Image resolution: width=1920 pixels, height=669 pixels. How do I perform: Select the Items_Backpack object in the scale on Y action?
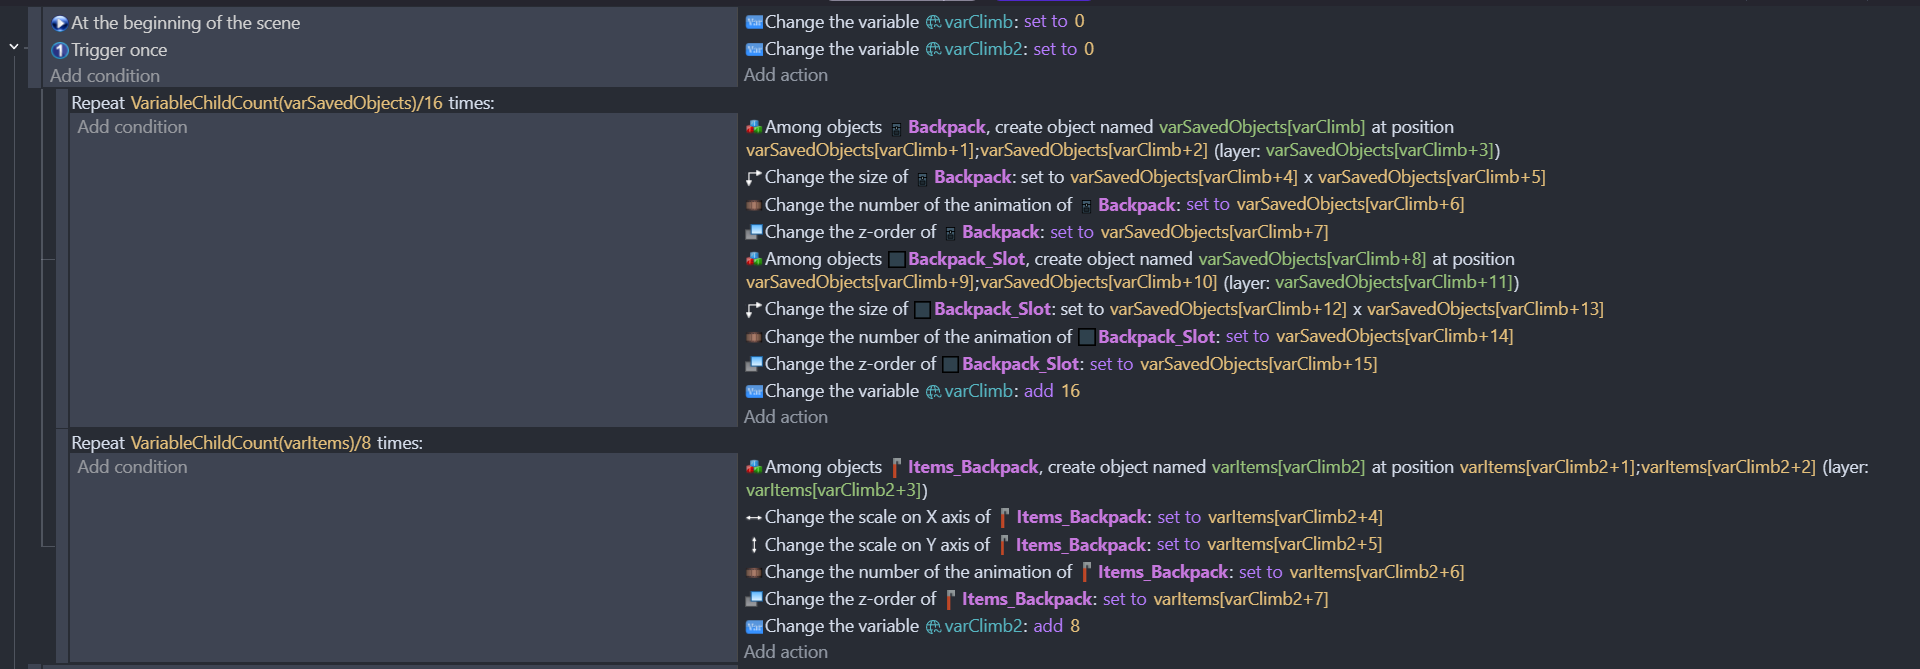point(1081,545)
